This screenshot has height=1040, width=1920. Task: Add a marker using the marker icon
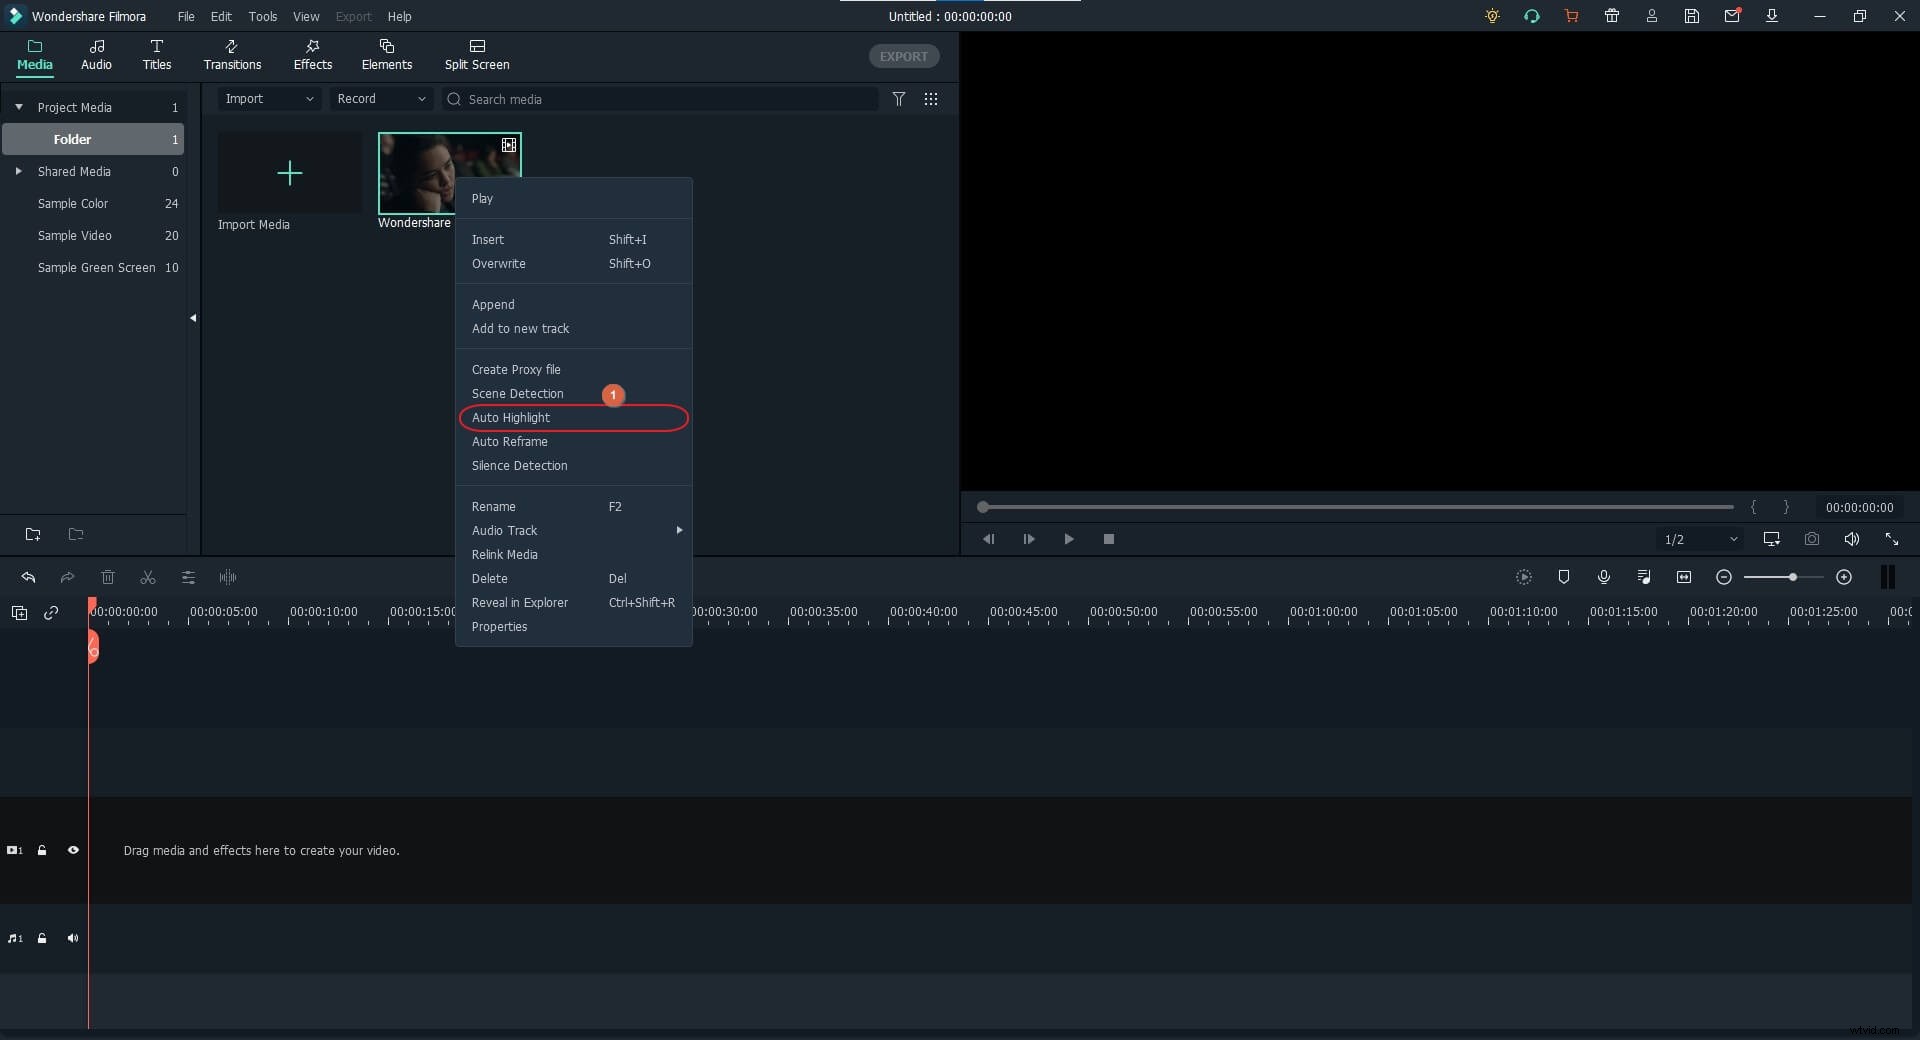(1564, 577)
